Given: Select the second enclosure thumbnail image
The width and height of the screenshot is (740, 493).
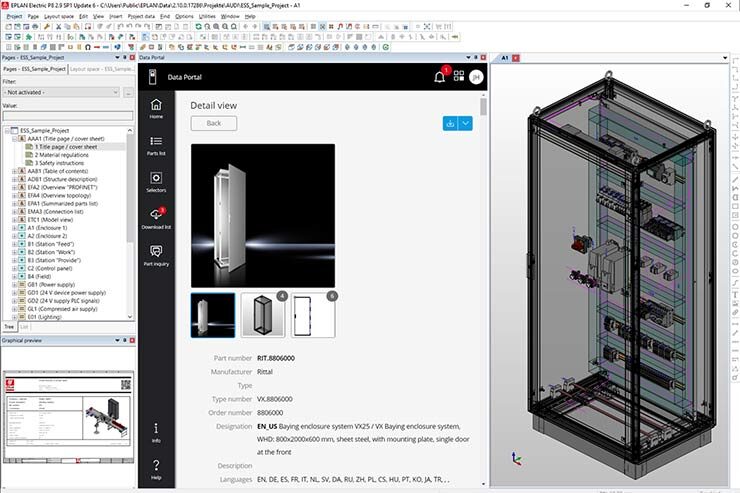Looking at the screenshot, I should pos(263,315).
